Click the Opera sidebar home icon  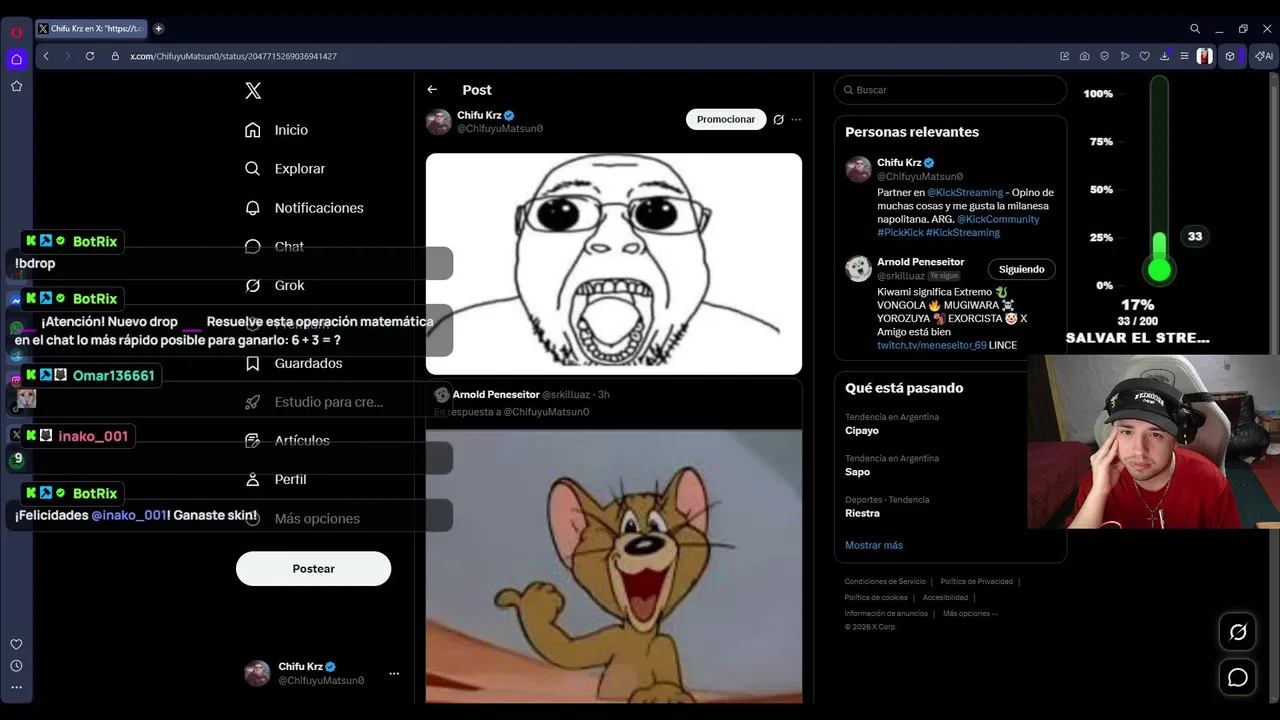pyautogui.click(x=16, y=59)
